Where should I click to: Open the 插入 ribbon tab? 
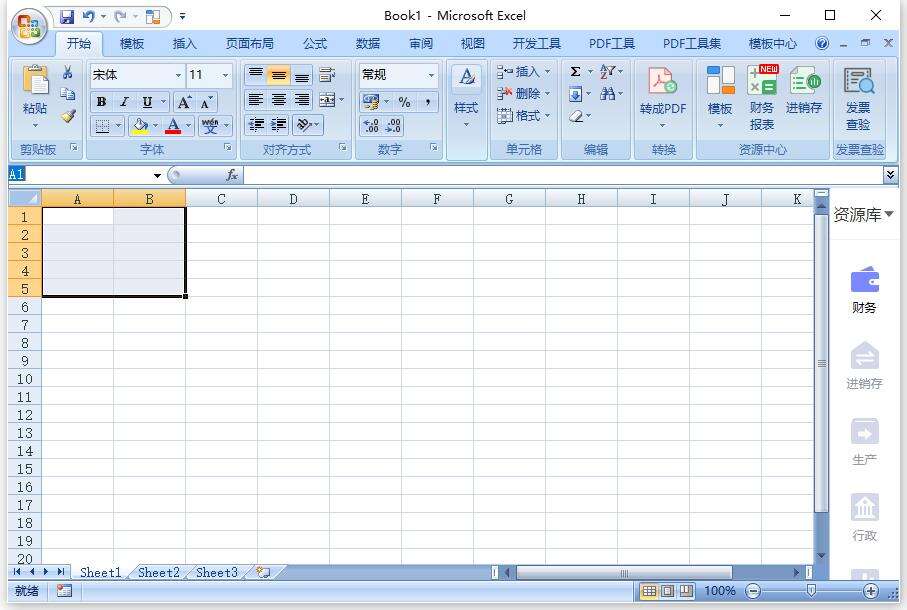185,43
